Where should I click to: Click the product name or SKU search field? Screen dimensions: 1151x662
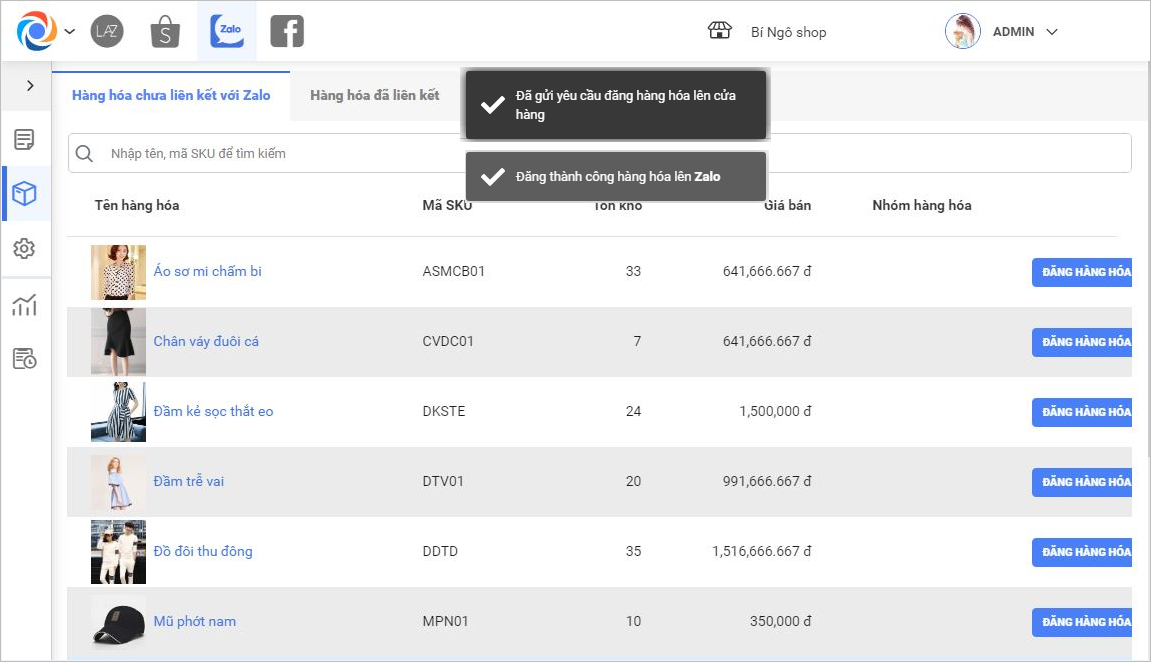[x=600, y=153]
